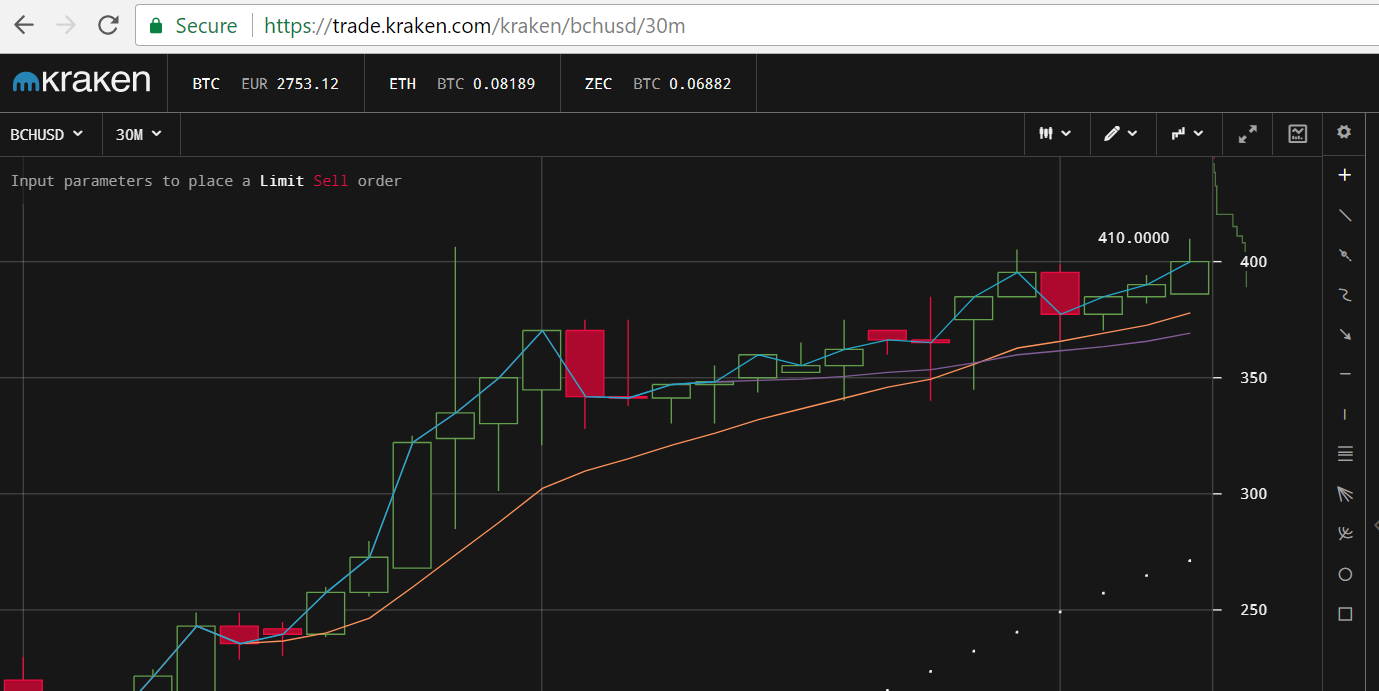
Task: Click the 400 price axis label
Action: (1254, 262)
